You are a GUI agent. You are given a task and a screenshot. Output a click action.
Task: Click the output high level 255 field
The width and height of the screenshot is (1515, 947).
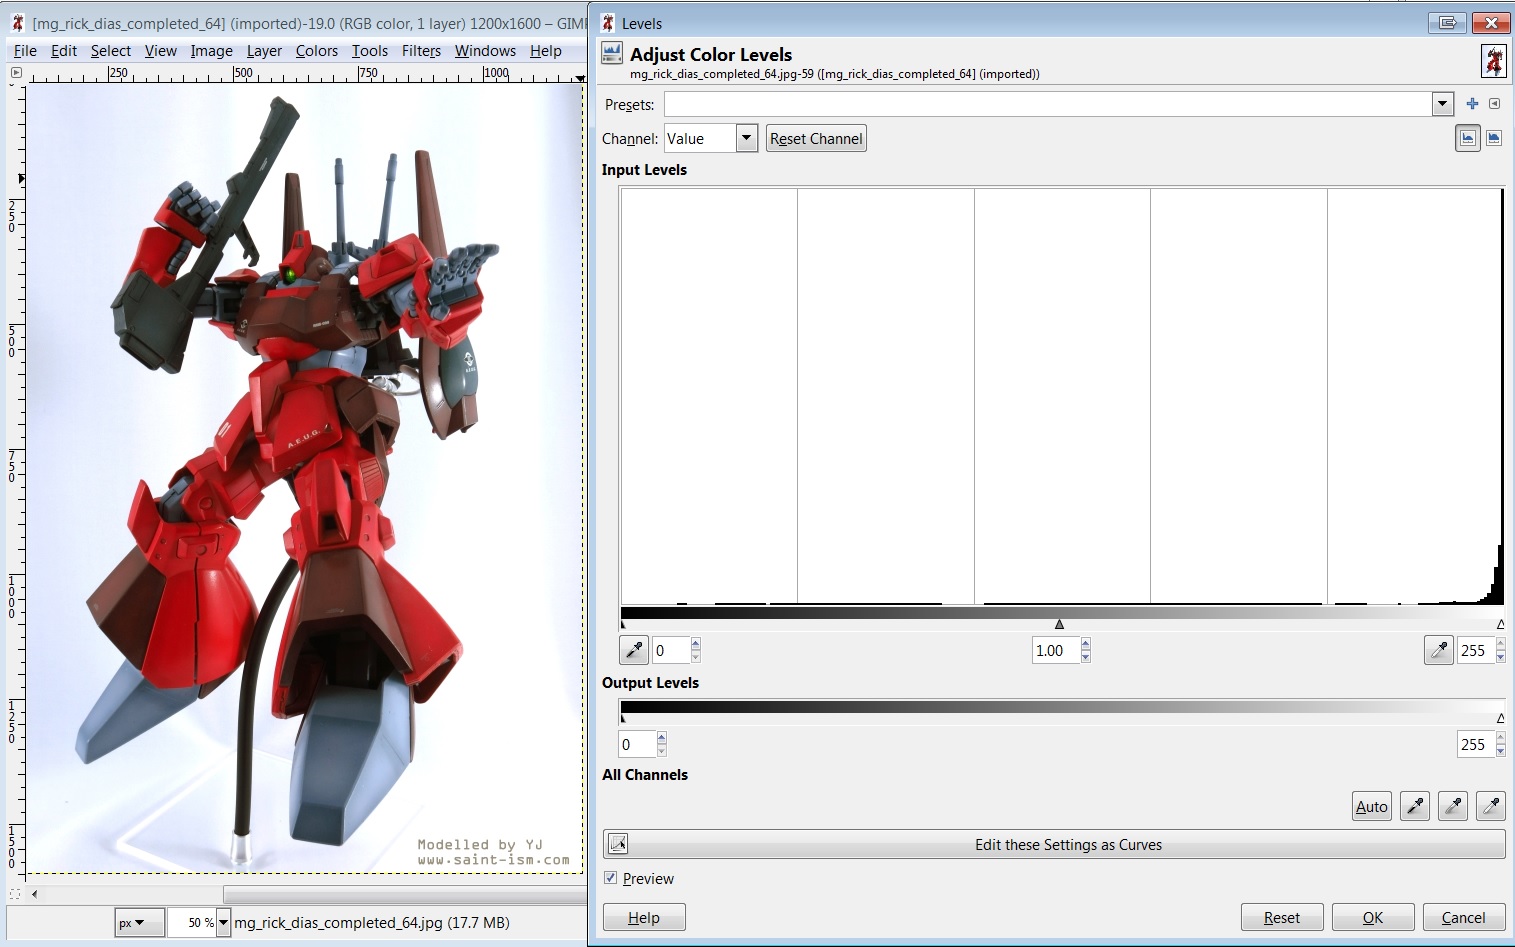[1476, 744]
